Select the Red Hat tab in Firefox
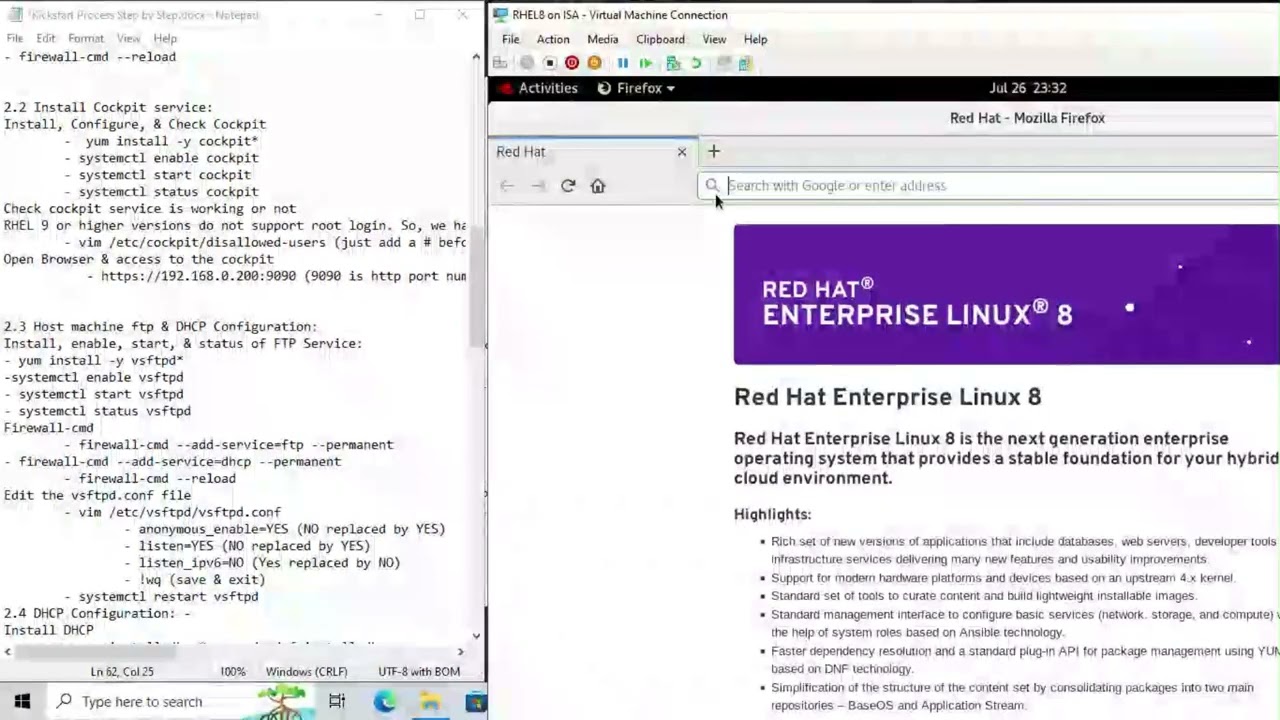The width and height of the screenshot is (1280, 720). coord(592,152)
